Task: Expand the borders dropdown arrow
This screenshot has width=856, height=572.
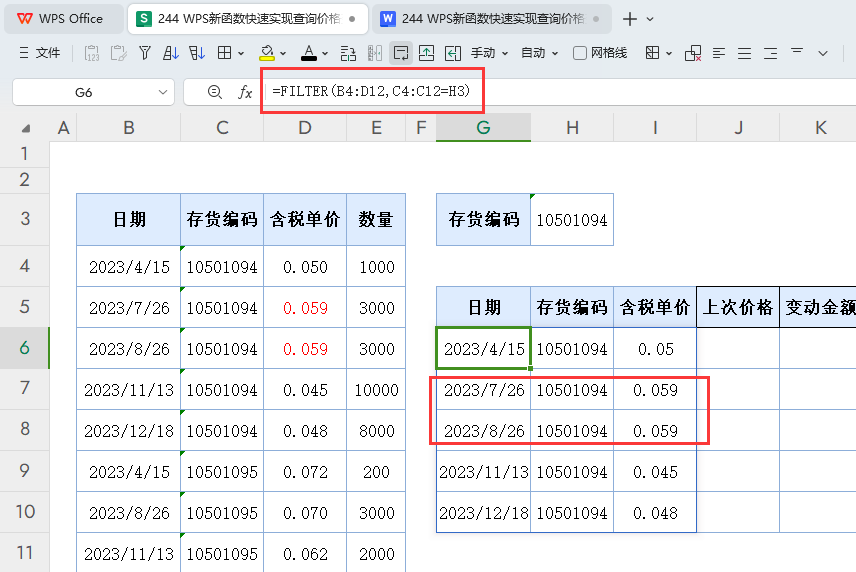Action: tap(241, 53)
